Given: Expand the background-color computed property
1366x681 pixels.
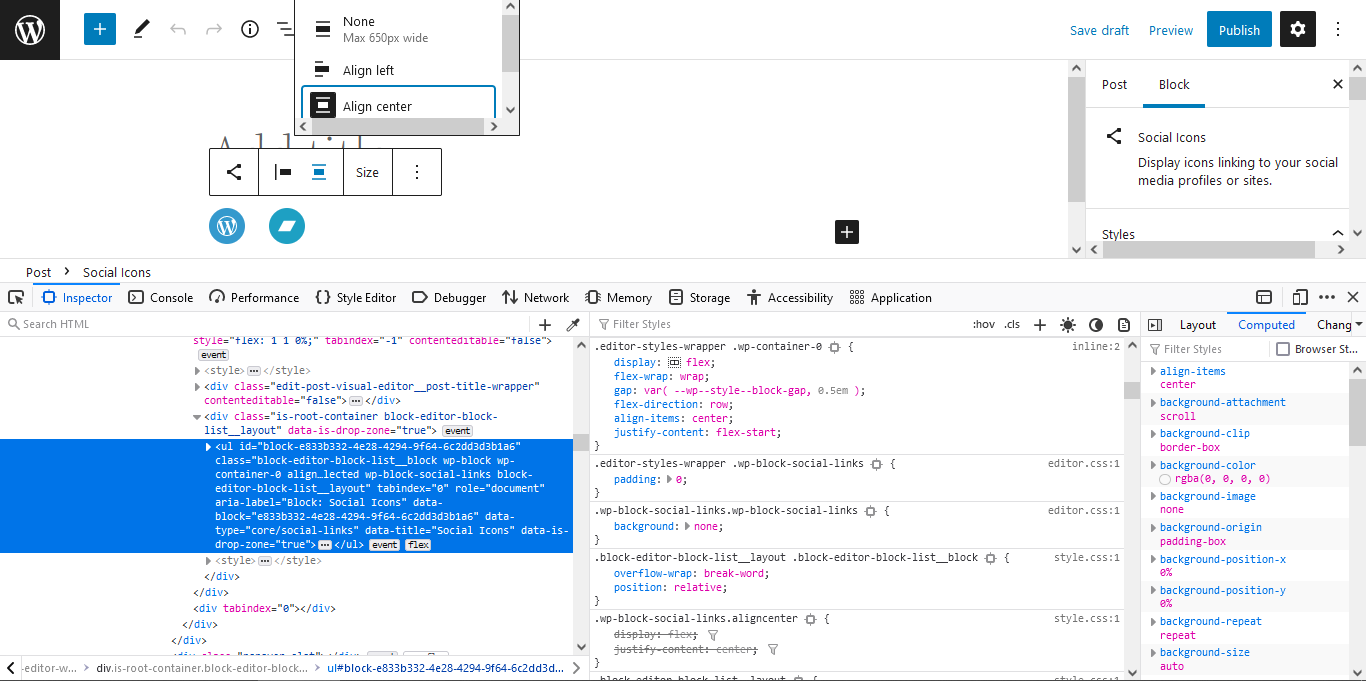Looking at the screenshot, I should point(1153,465).
